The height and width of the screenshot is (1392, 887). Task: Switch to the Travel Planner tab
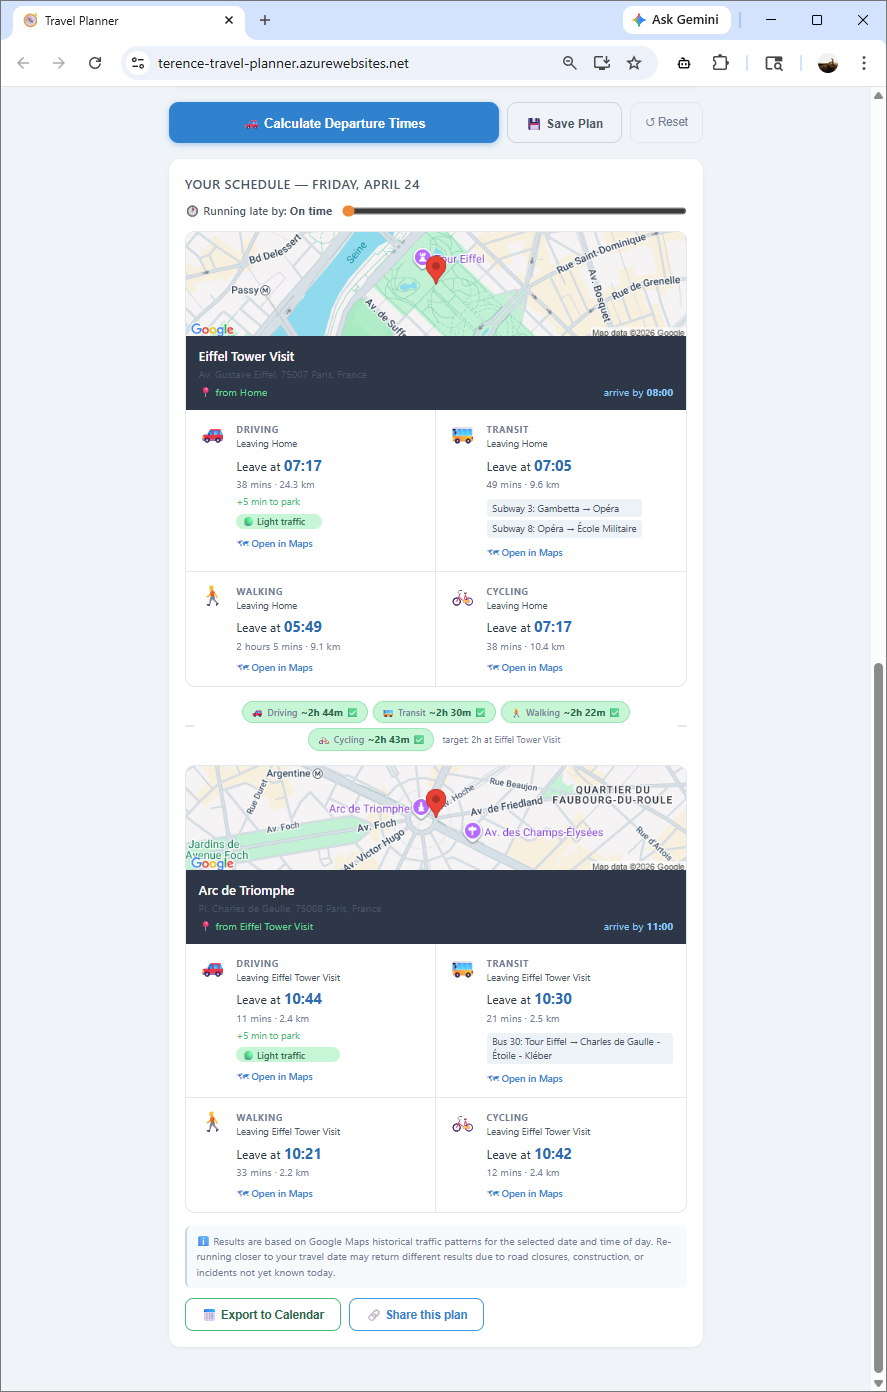(120, 20)
